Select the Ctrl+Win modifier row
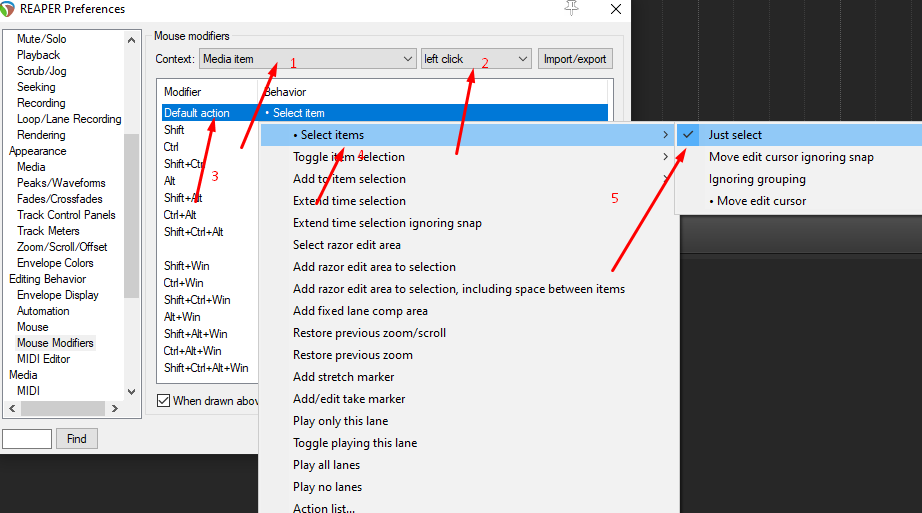Screen dimensions: 922x513 pyautogui.click(x=183, y=283)
